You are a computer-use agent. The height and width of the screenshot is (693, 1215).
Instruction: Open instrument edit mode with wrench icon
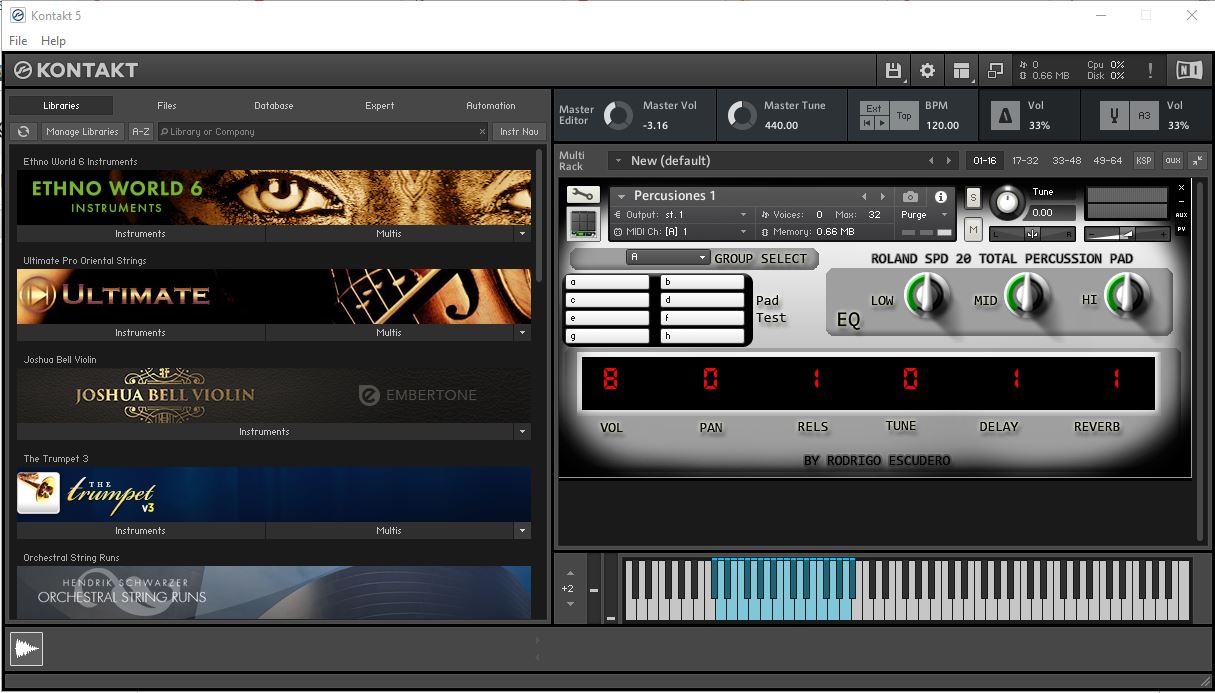coord(582,195)
